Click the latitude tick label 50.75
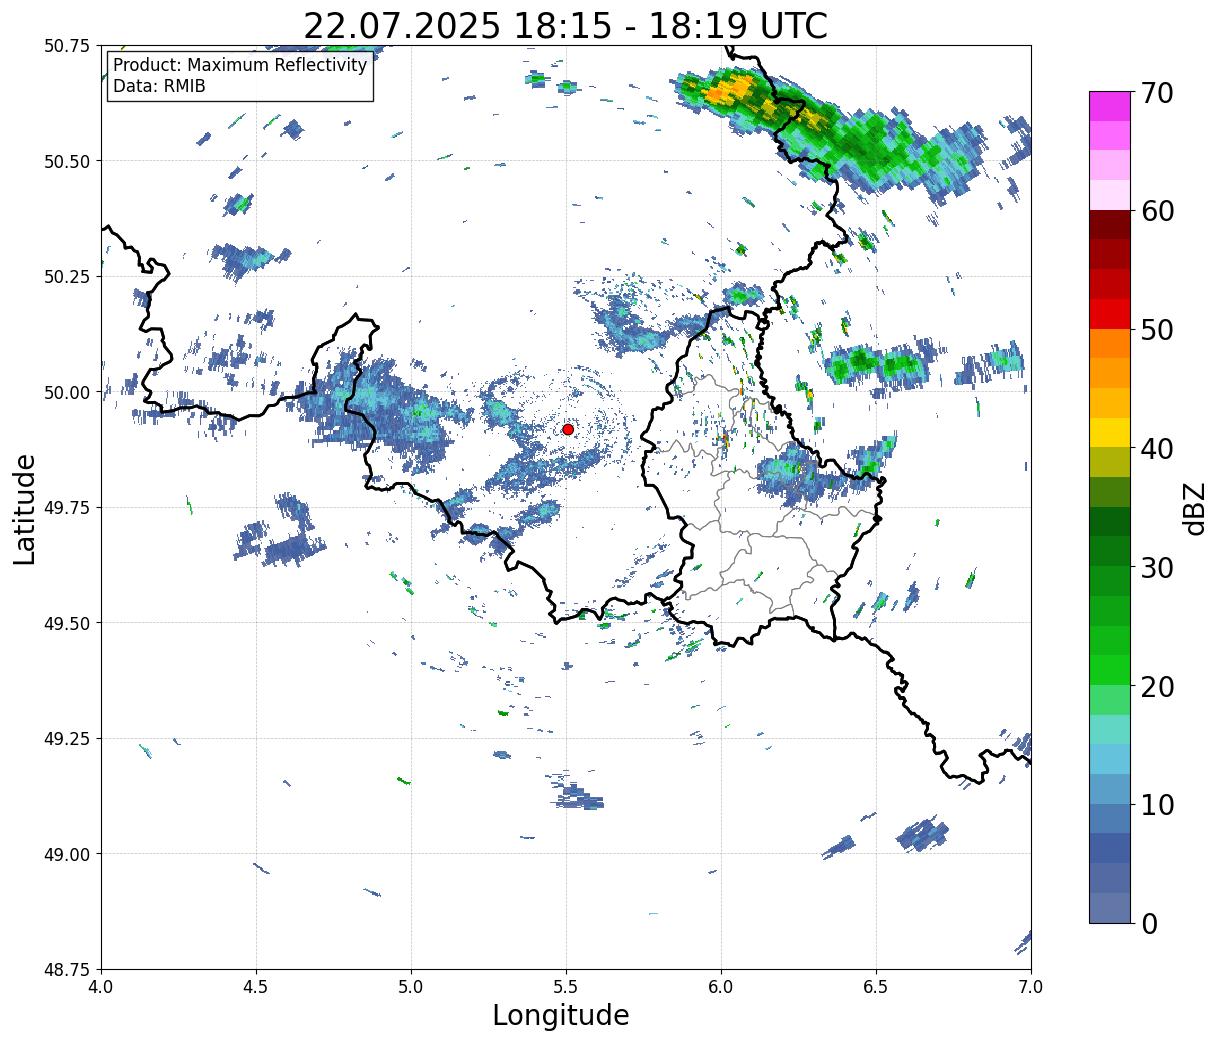This screenshot has width=1219, height=1040. coord(67,46)
